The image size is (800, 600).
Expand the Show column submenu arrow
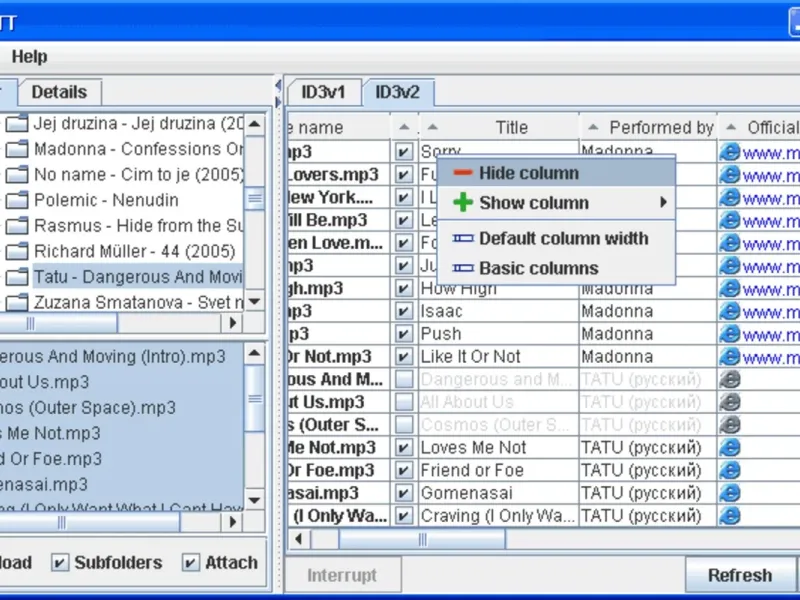tap(663, 203)
